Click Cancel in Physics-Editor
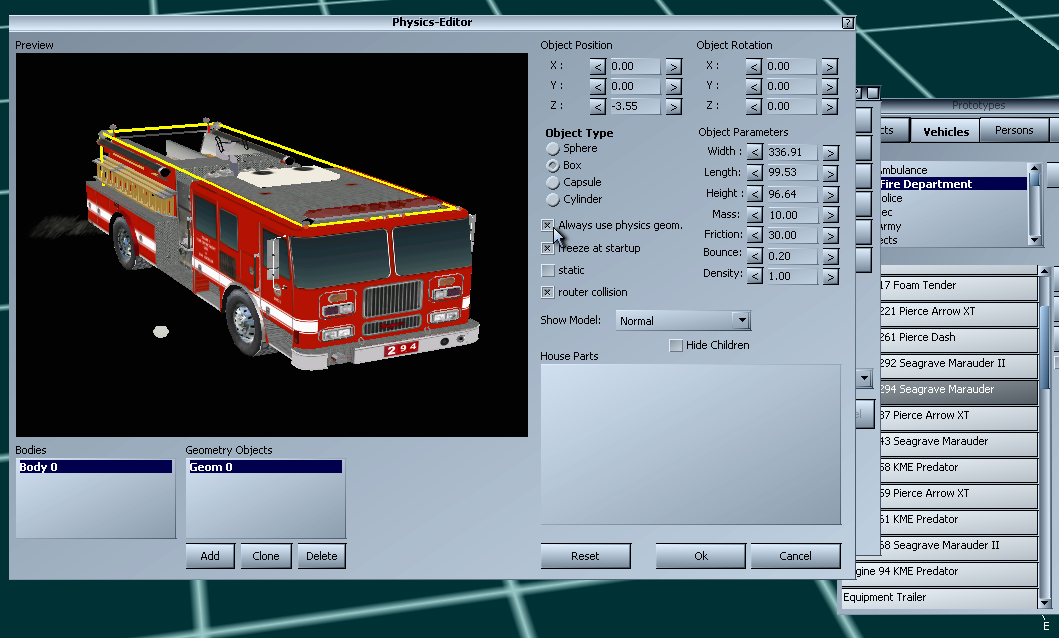 click(796, 556)
